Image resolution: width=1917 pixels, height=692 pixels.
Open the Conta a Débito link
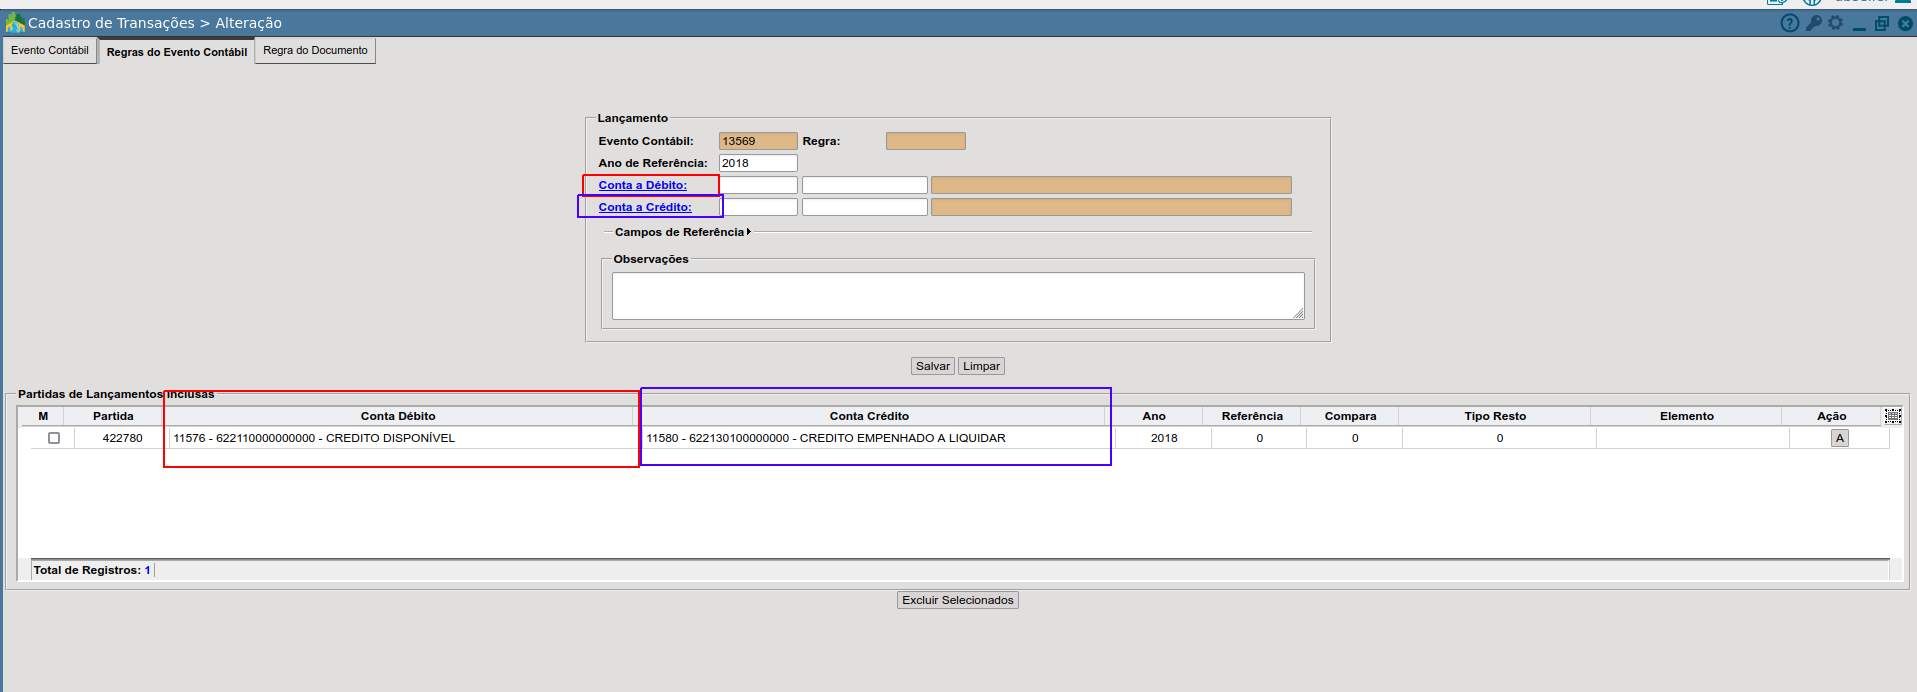tap(642, 185)
